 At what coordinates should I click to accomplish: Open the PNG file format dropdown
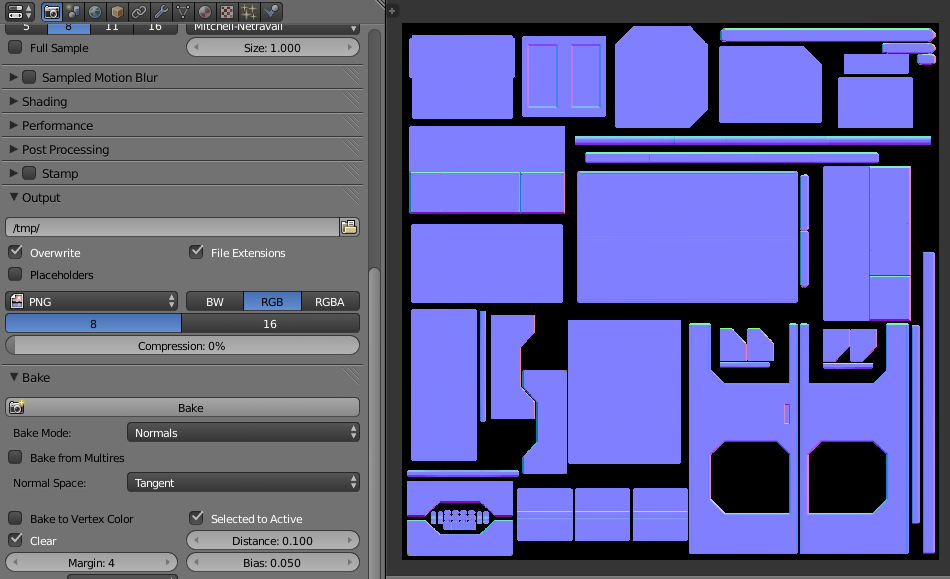(x=91, y=301)
